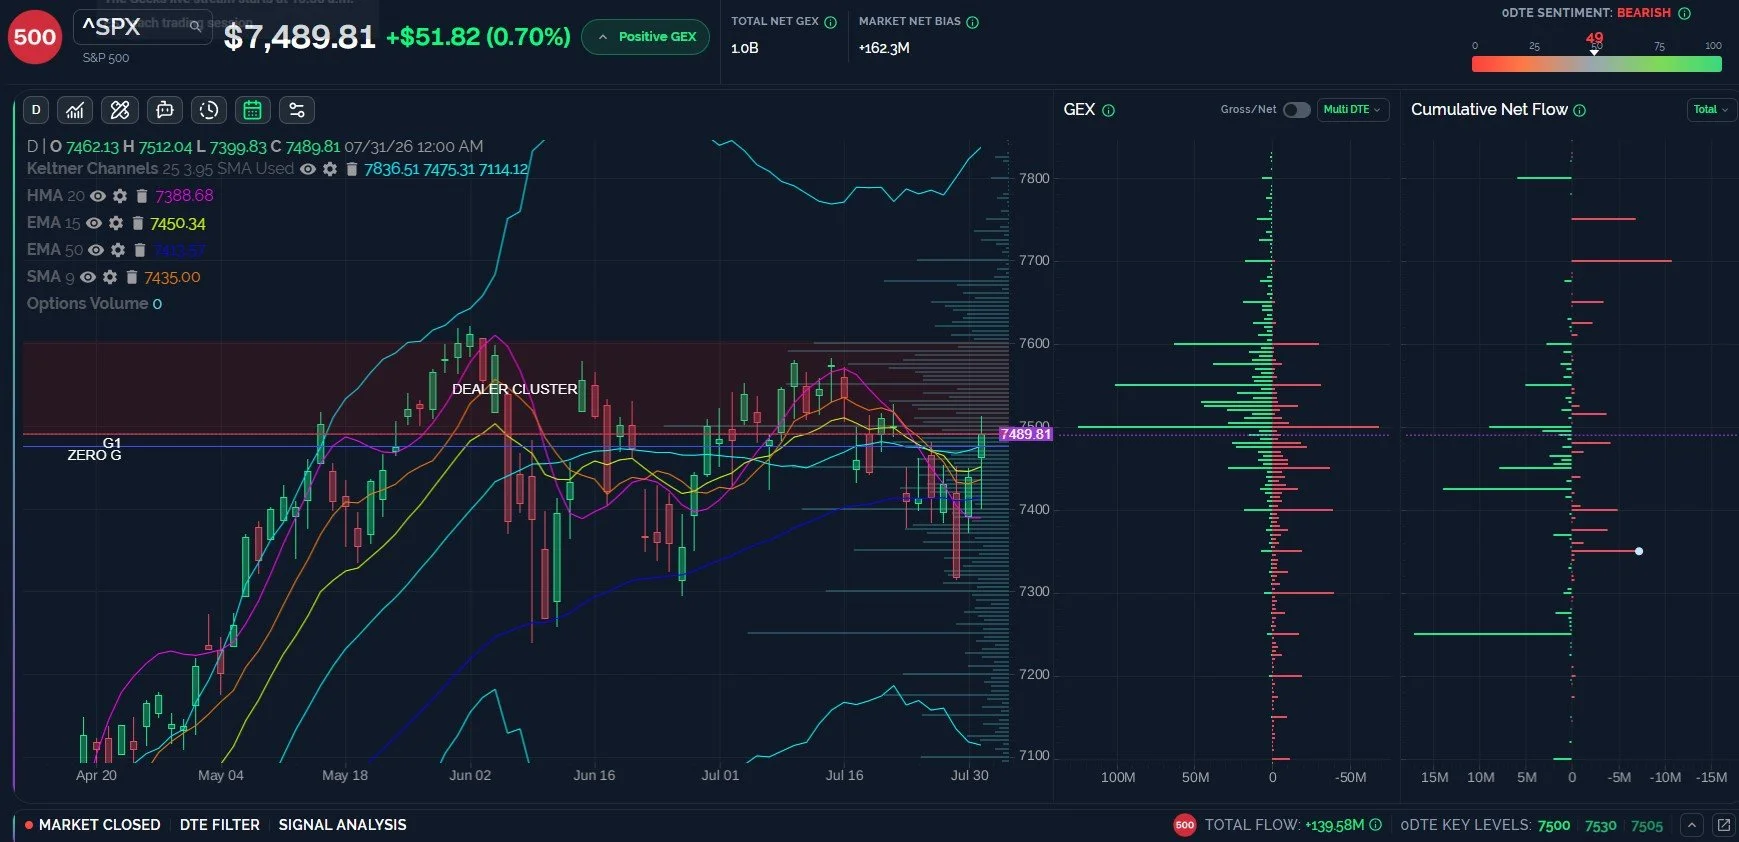Click the history clock toolbar icon
This screenshot has width=1739, height=842.
coord(209,110)
